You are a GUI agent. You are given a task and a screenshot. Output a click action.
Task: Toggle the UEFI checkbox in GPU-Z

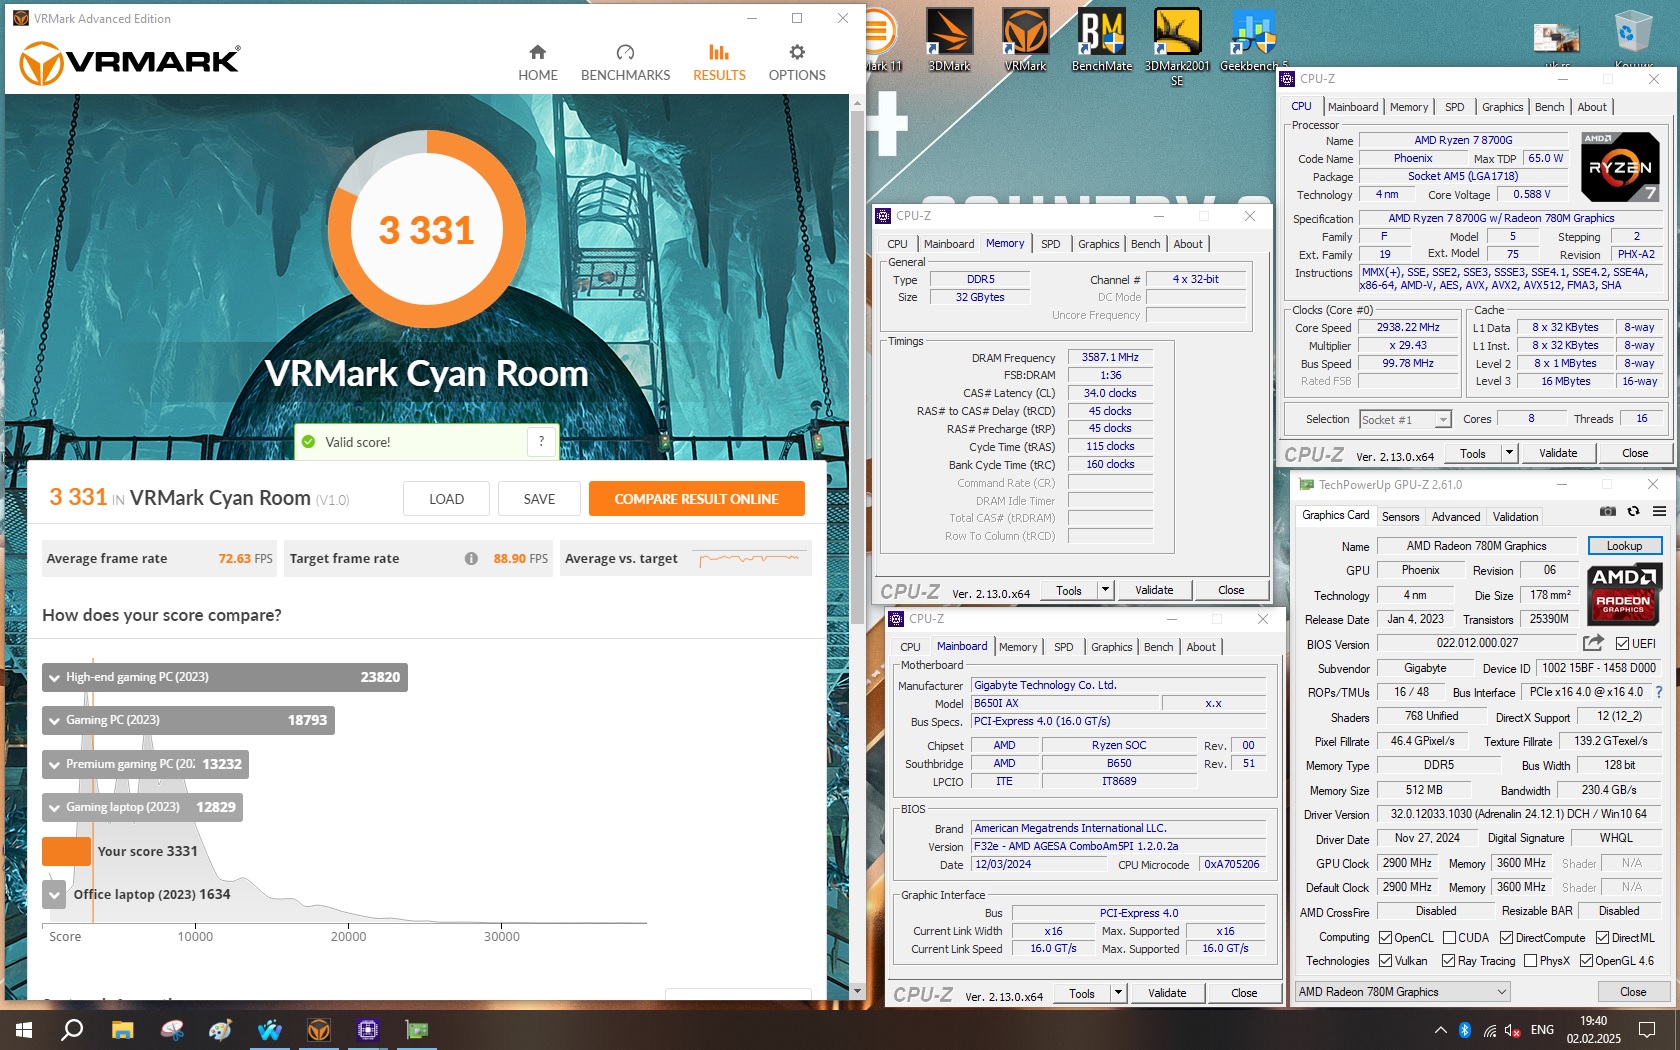click(x=1622, y=643)
